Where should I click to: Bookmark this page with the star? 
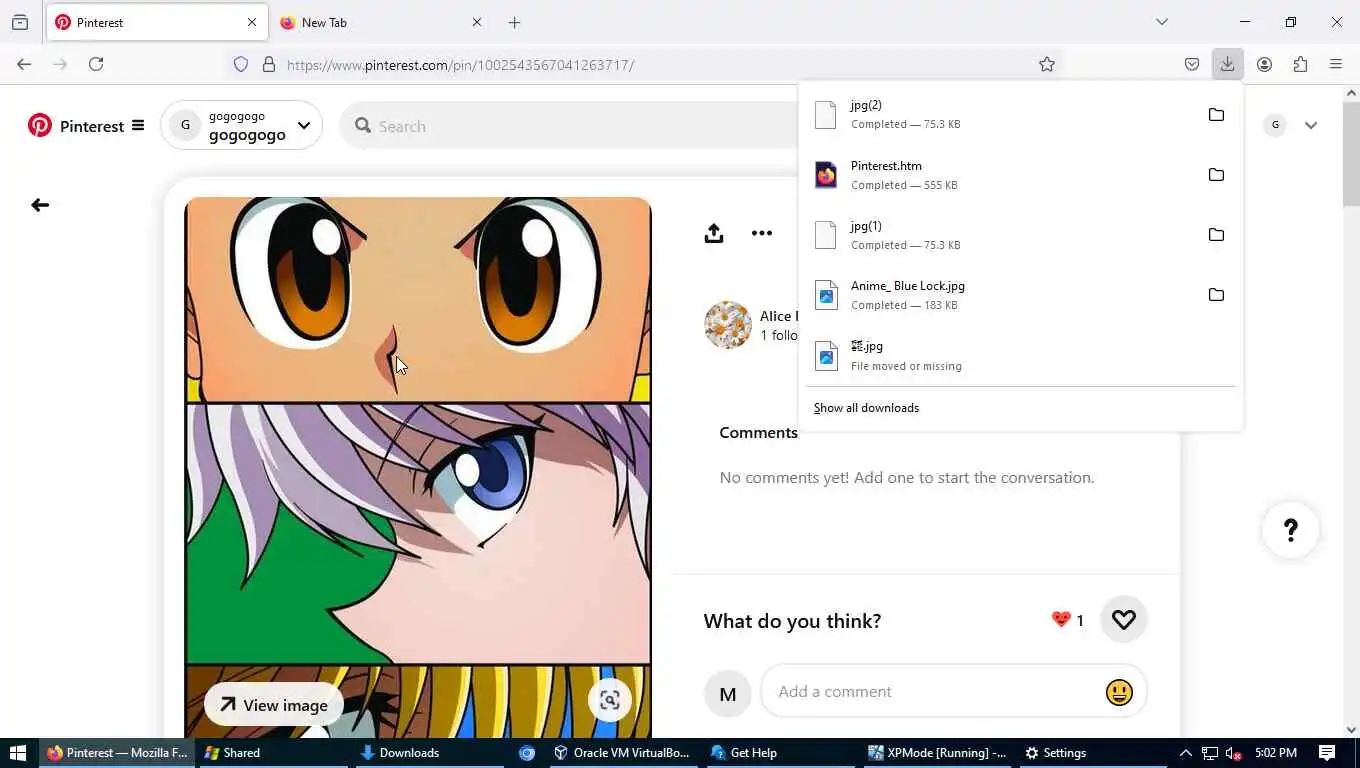coord(1047,64)
